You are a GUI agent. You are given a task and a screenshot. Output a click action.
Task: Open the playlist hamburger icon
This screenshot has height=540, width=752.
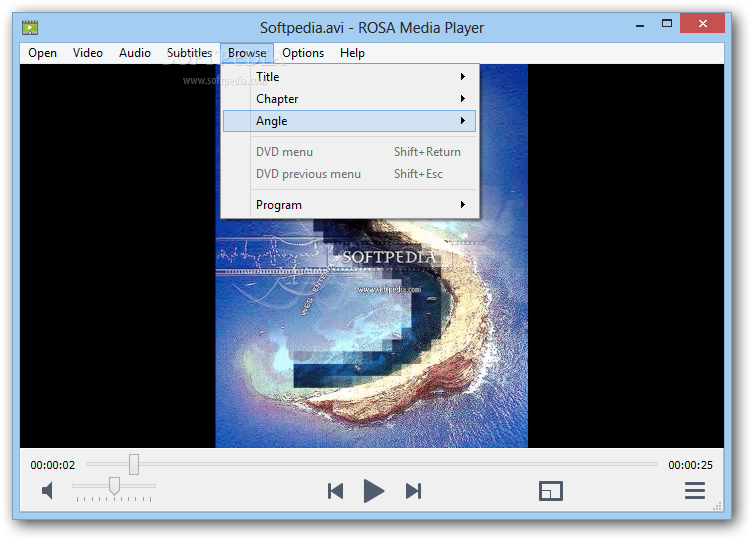click(694, 491)
